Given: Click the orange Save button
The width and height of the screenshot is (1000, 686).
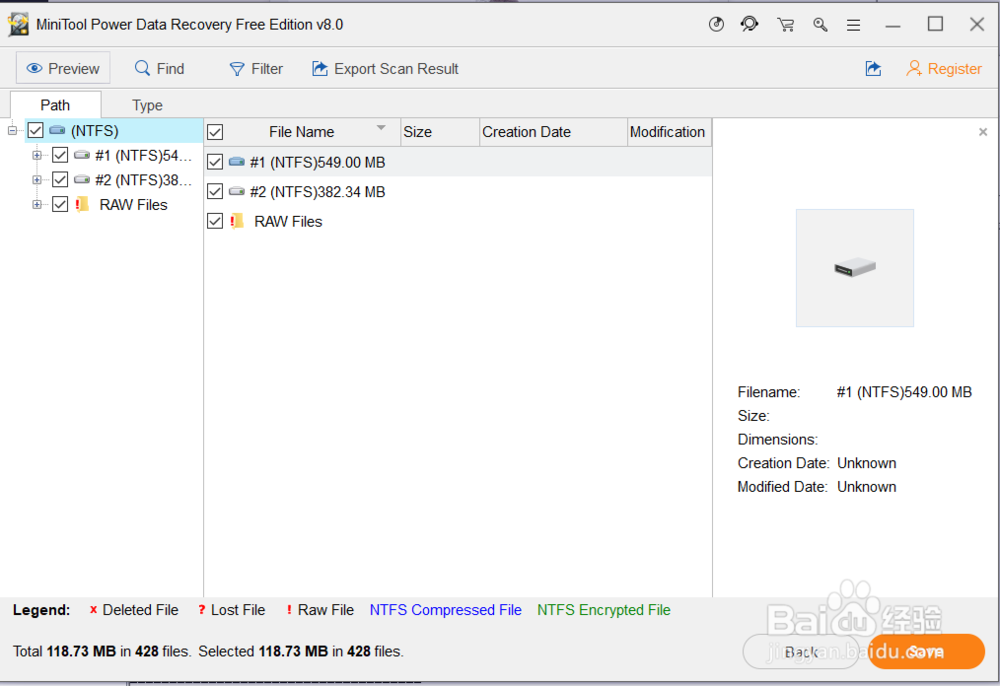Looking at the screenshot, I should click(x=925, y=652).
